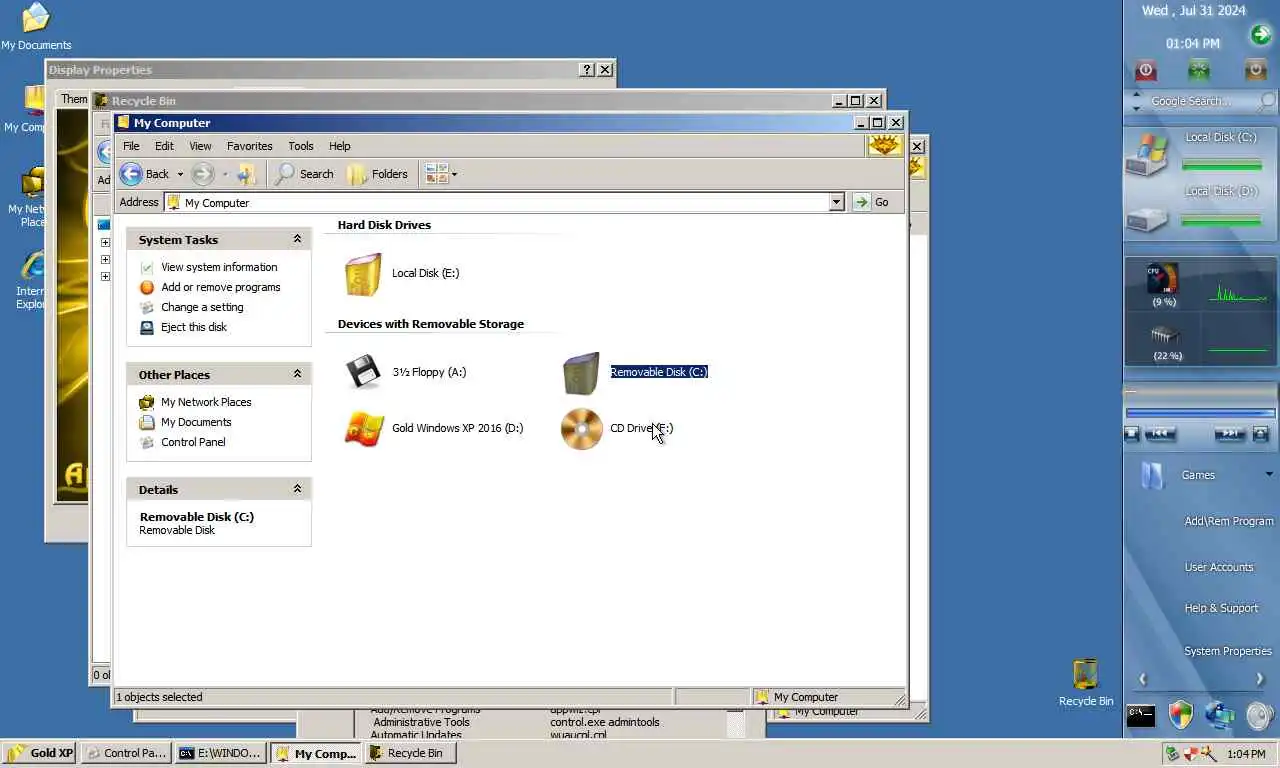Click the My Documents desktop icon
The width and height of the screenshot is (1280, 768).
point(36,26)
